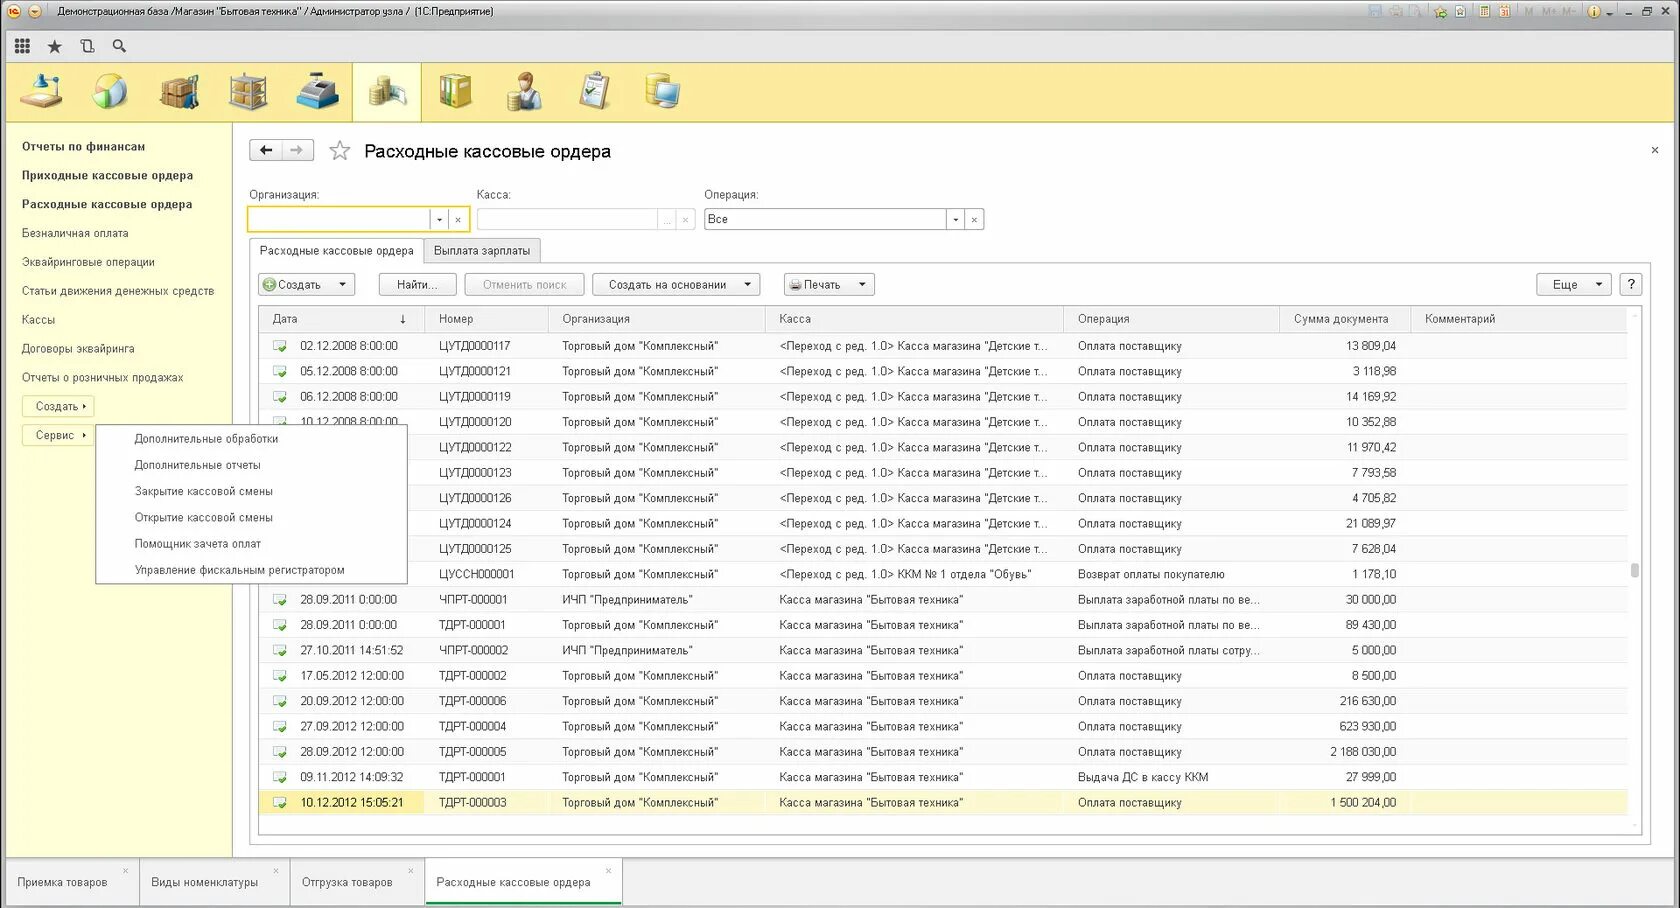
Task: Expand the sidebar Создать submenu
Action: [58, 407]
